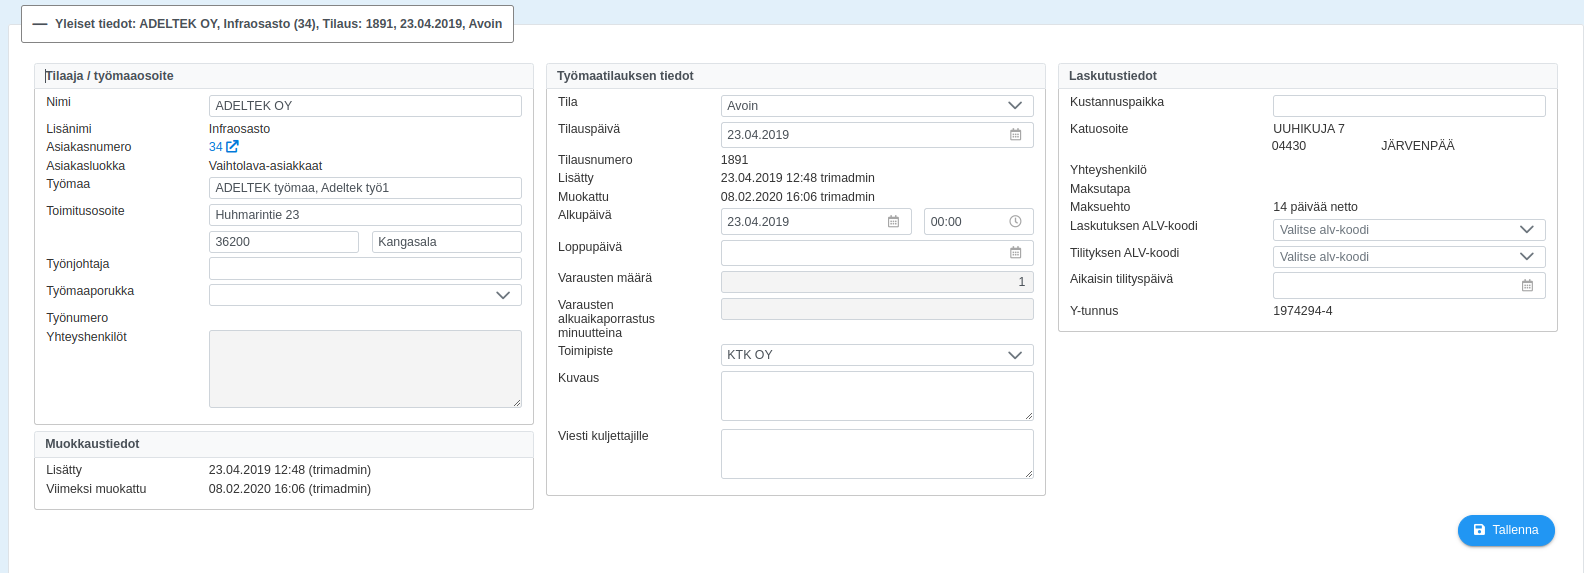Click the Viesti kuljettajille text area

point(877,454)
